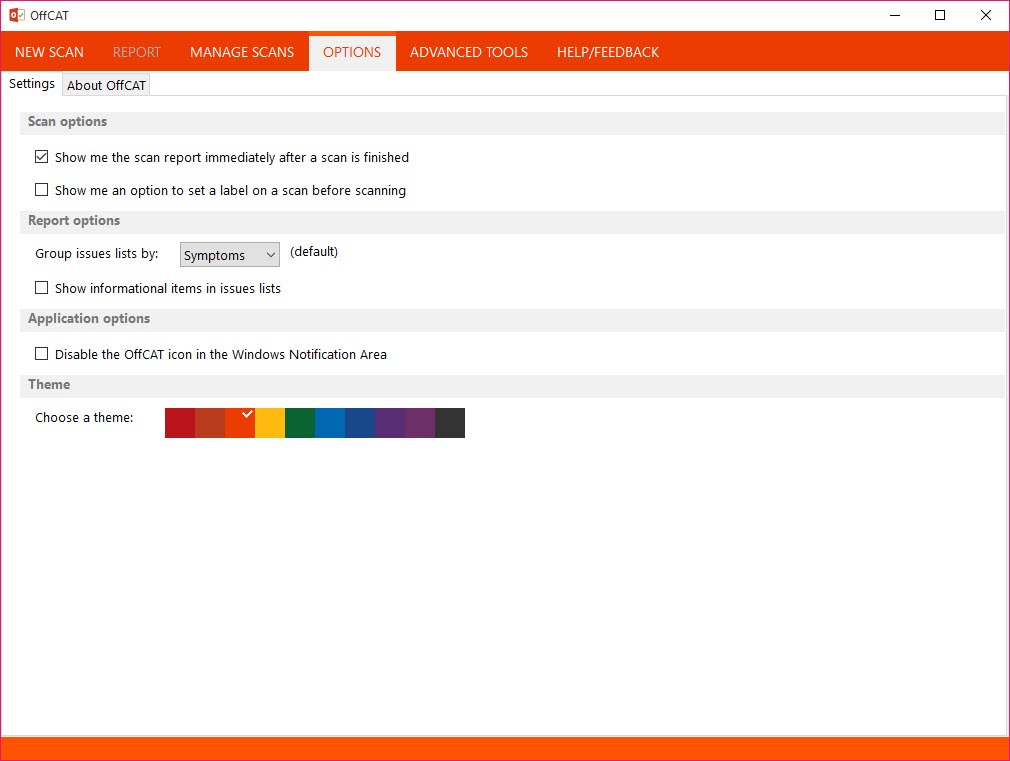
Task: Click the '(default)' text beside dropdown
Action: tap(314, 252)
